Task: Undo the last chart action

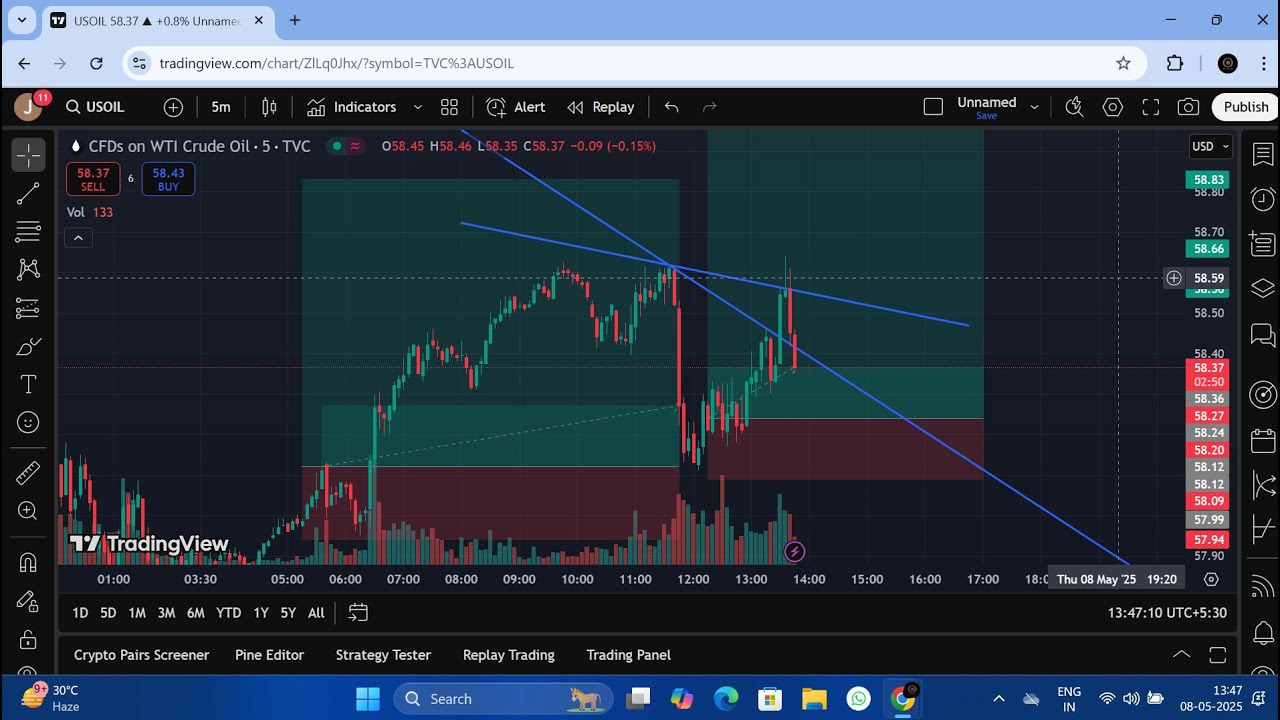Action: (x=672, y=107)
